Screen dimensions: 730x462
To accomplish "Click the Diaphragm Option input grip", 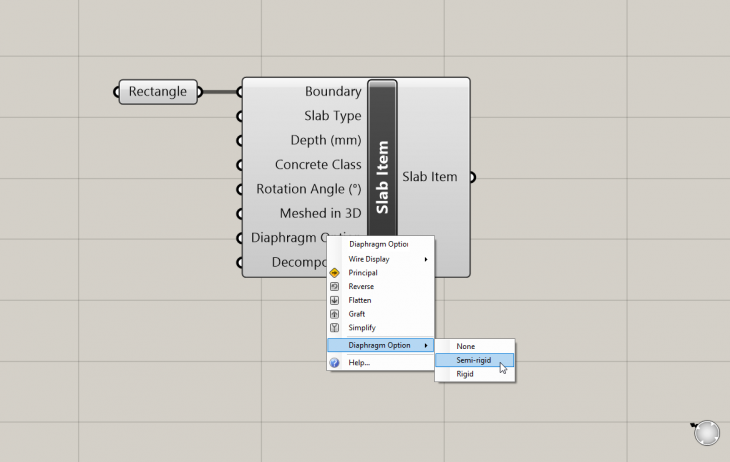I will [x=240, y=238].
